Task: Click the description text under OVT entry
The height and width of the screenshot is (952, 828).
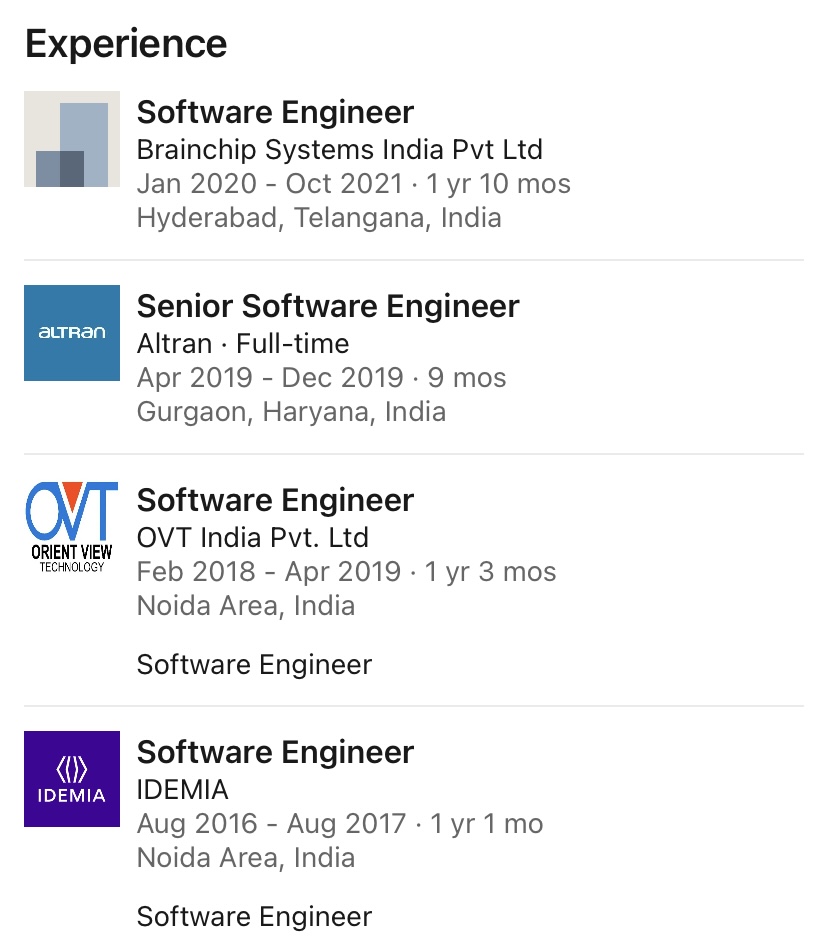Action: pos(254,665)
